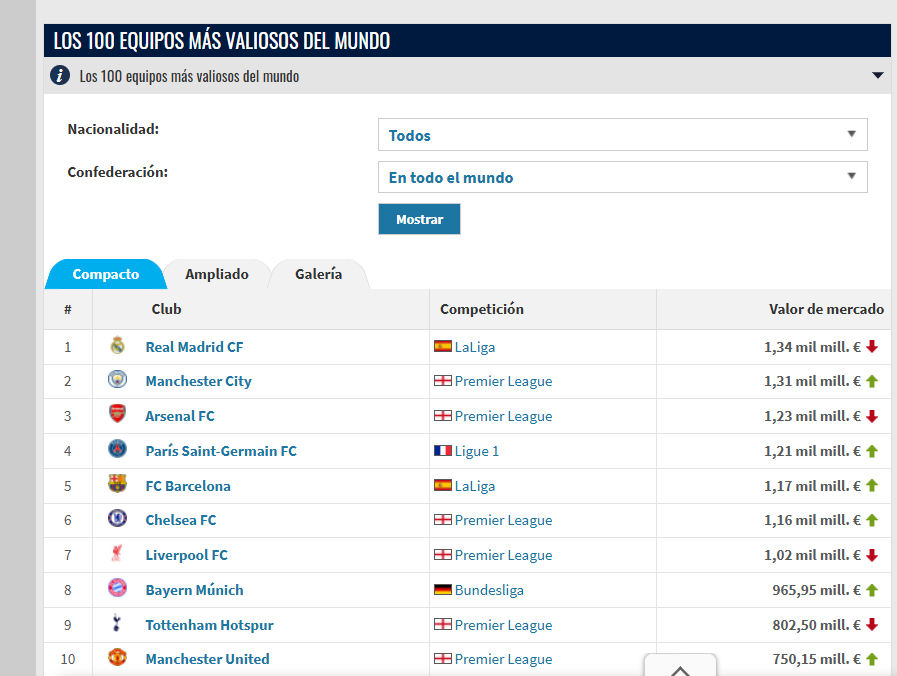Open the Manchester City club link

199,381
